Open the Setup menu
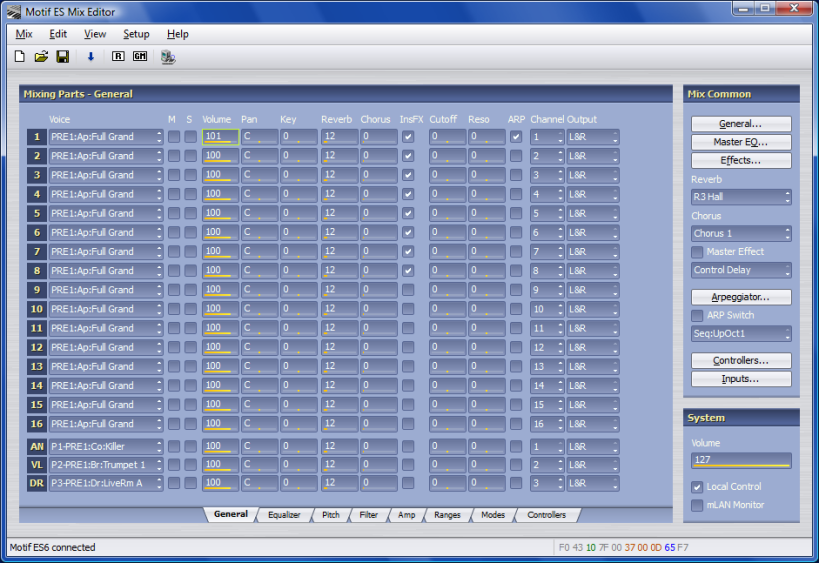 [136, 34]
